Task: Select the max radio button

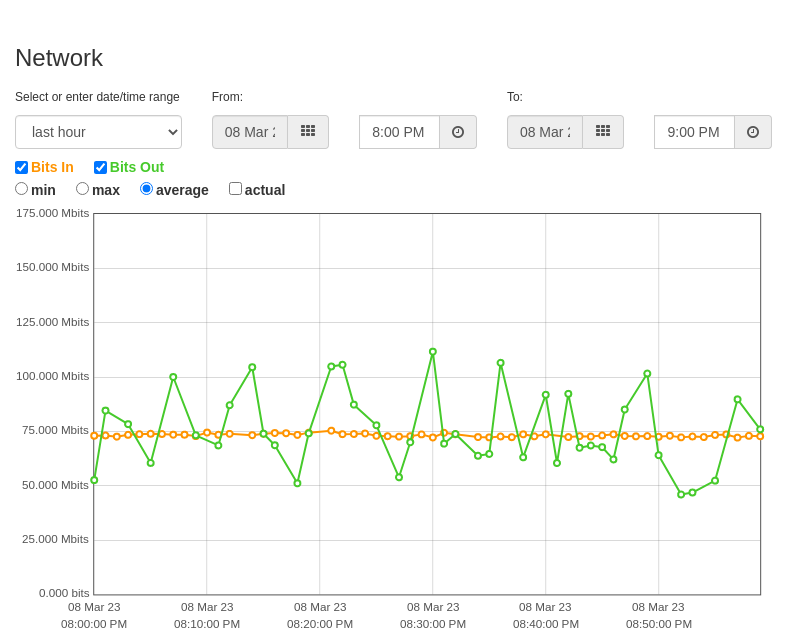Action: (82, 189)
